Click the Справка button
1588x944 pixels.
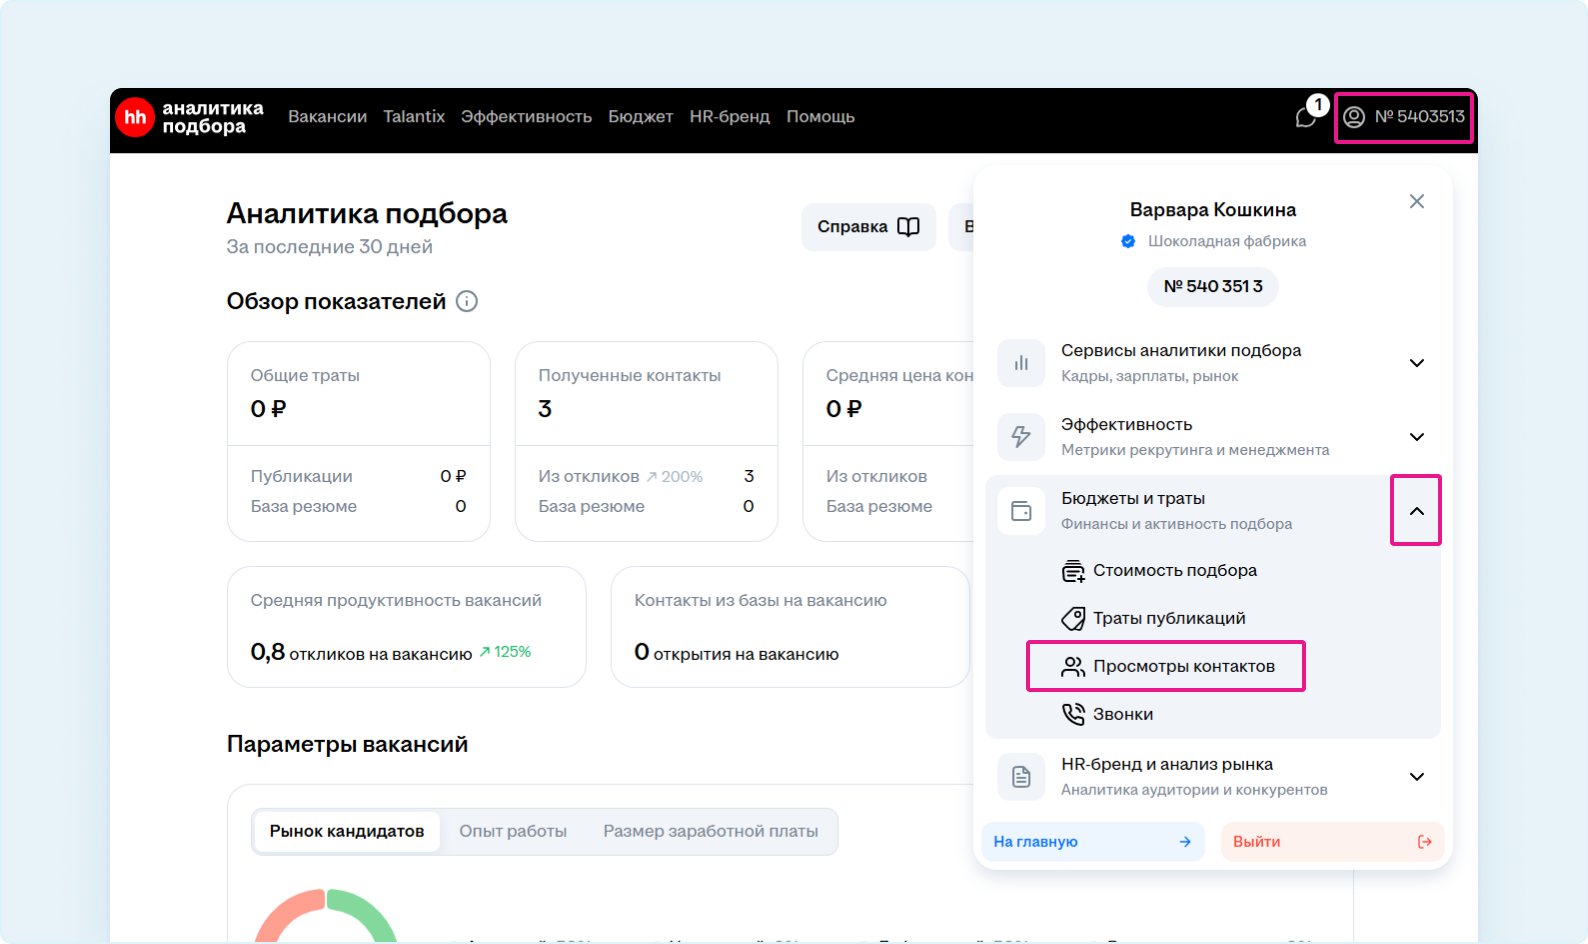(867, 227)
